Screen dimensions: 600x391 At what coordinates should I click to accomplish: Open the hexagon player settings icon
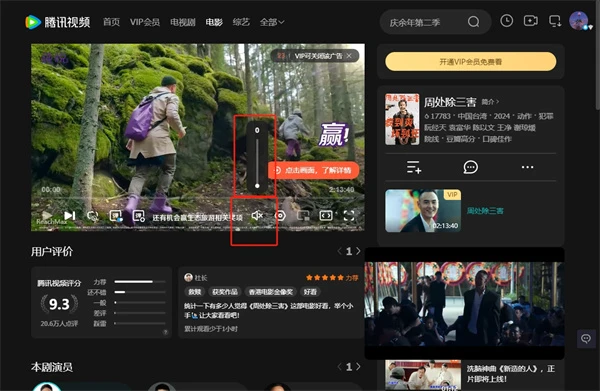pos(280,216)
